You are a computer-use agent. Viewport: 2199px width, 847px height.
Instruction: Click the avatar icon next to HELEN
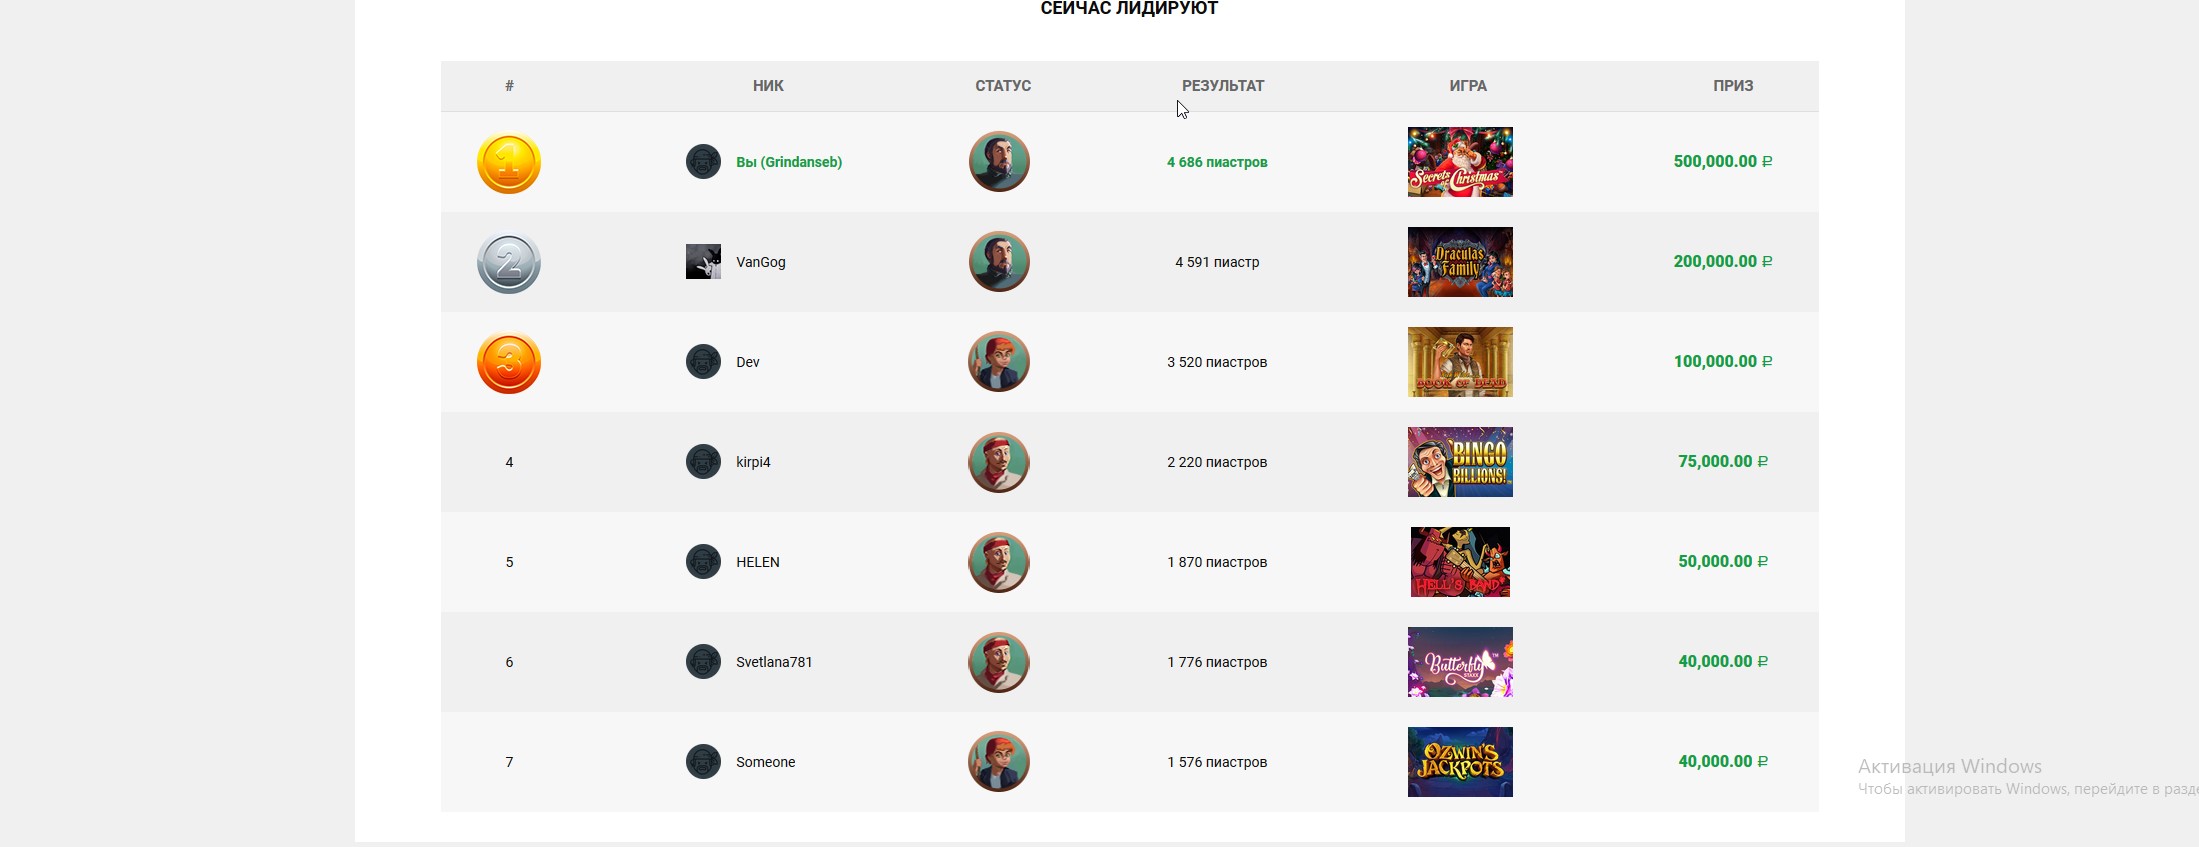click(703, 562)
